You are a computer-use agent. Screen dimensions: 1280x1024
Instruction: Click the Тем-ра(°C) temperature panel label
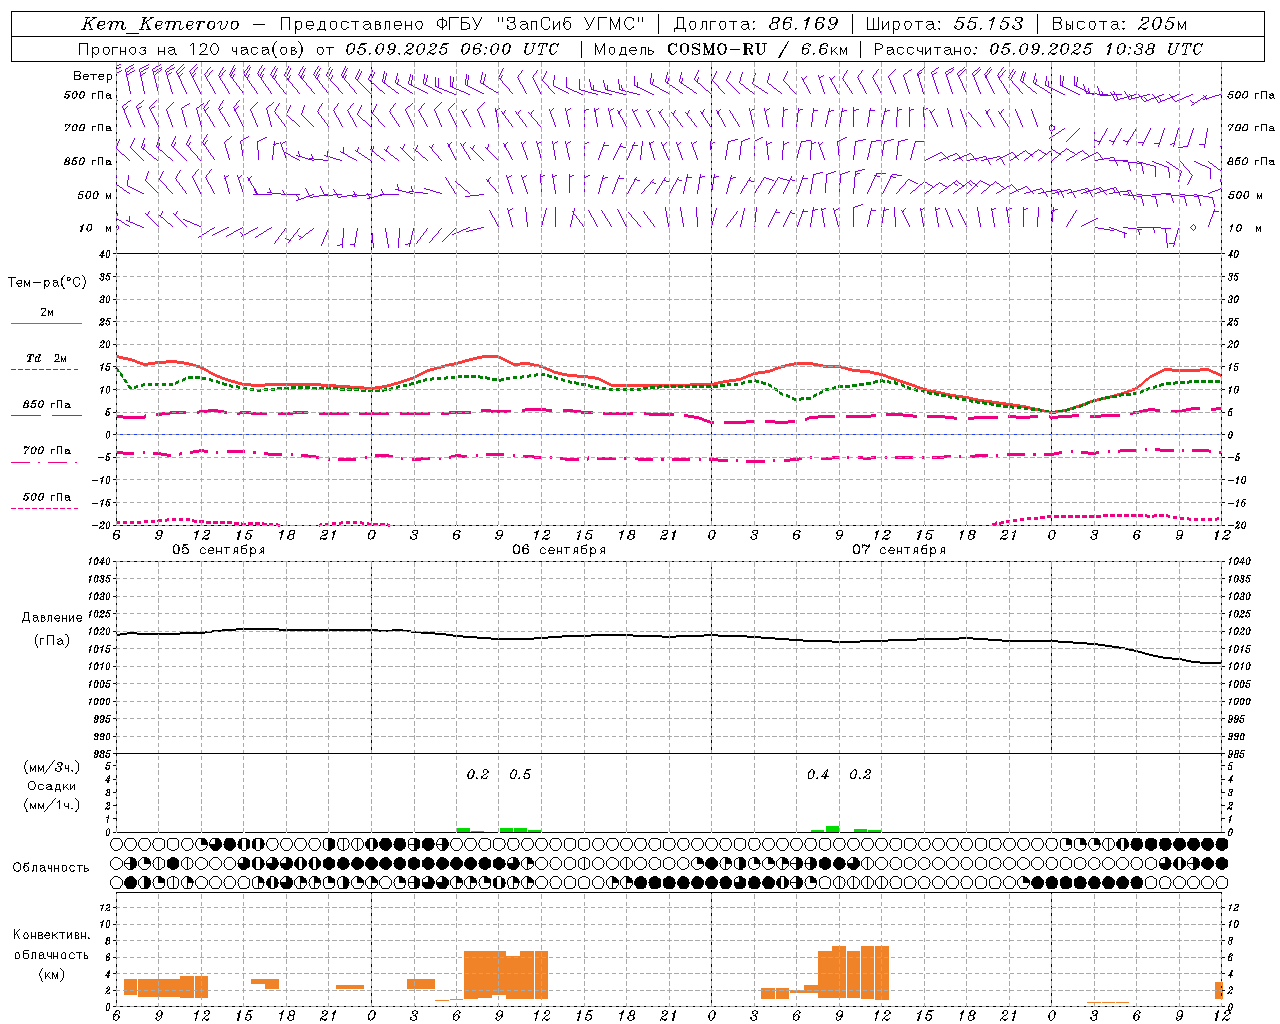pos(47,283)
